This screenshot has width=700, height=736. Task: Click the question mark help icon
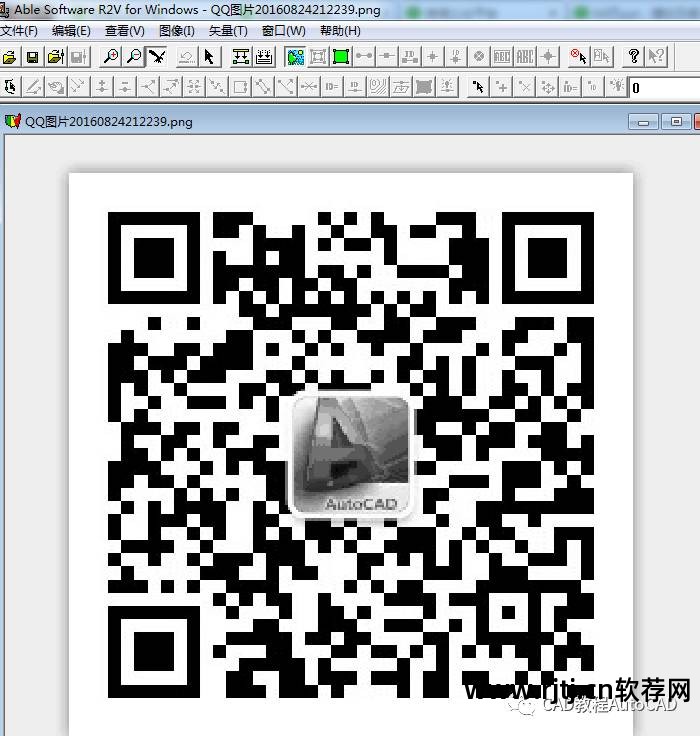pos(633,57)
